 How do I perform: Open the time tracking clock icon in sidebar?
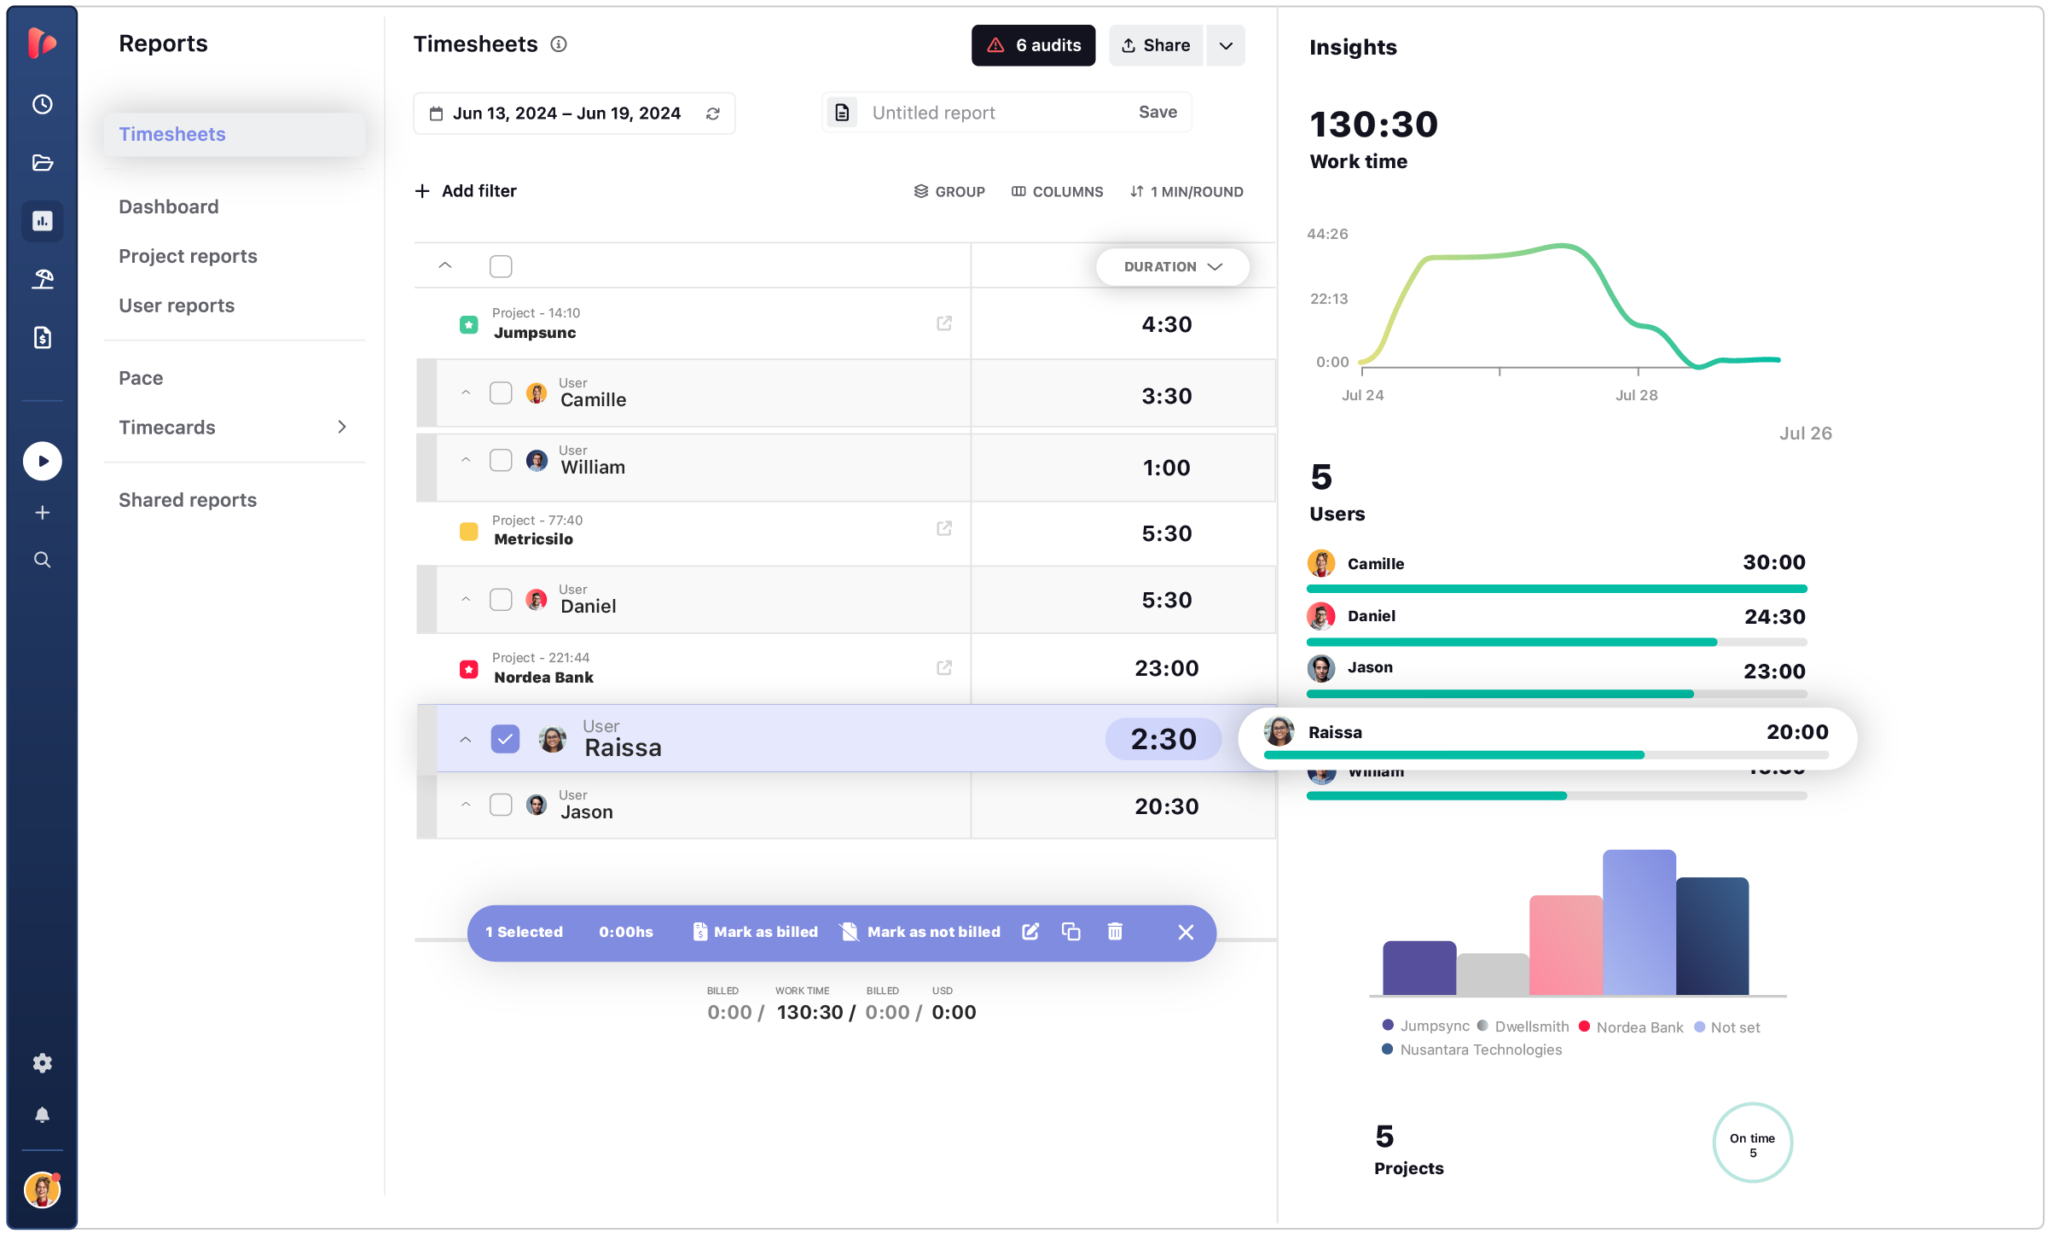[42, 104]
